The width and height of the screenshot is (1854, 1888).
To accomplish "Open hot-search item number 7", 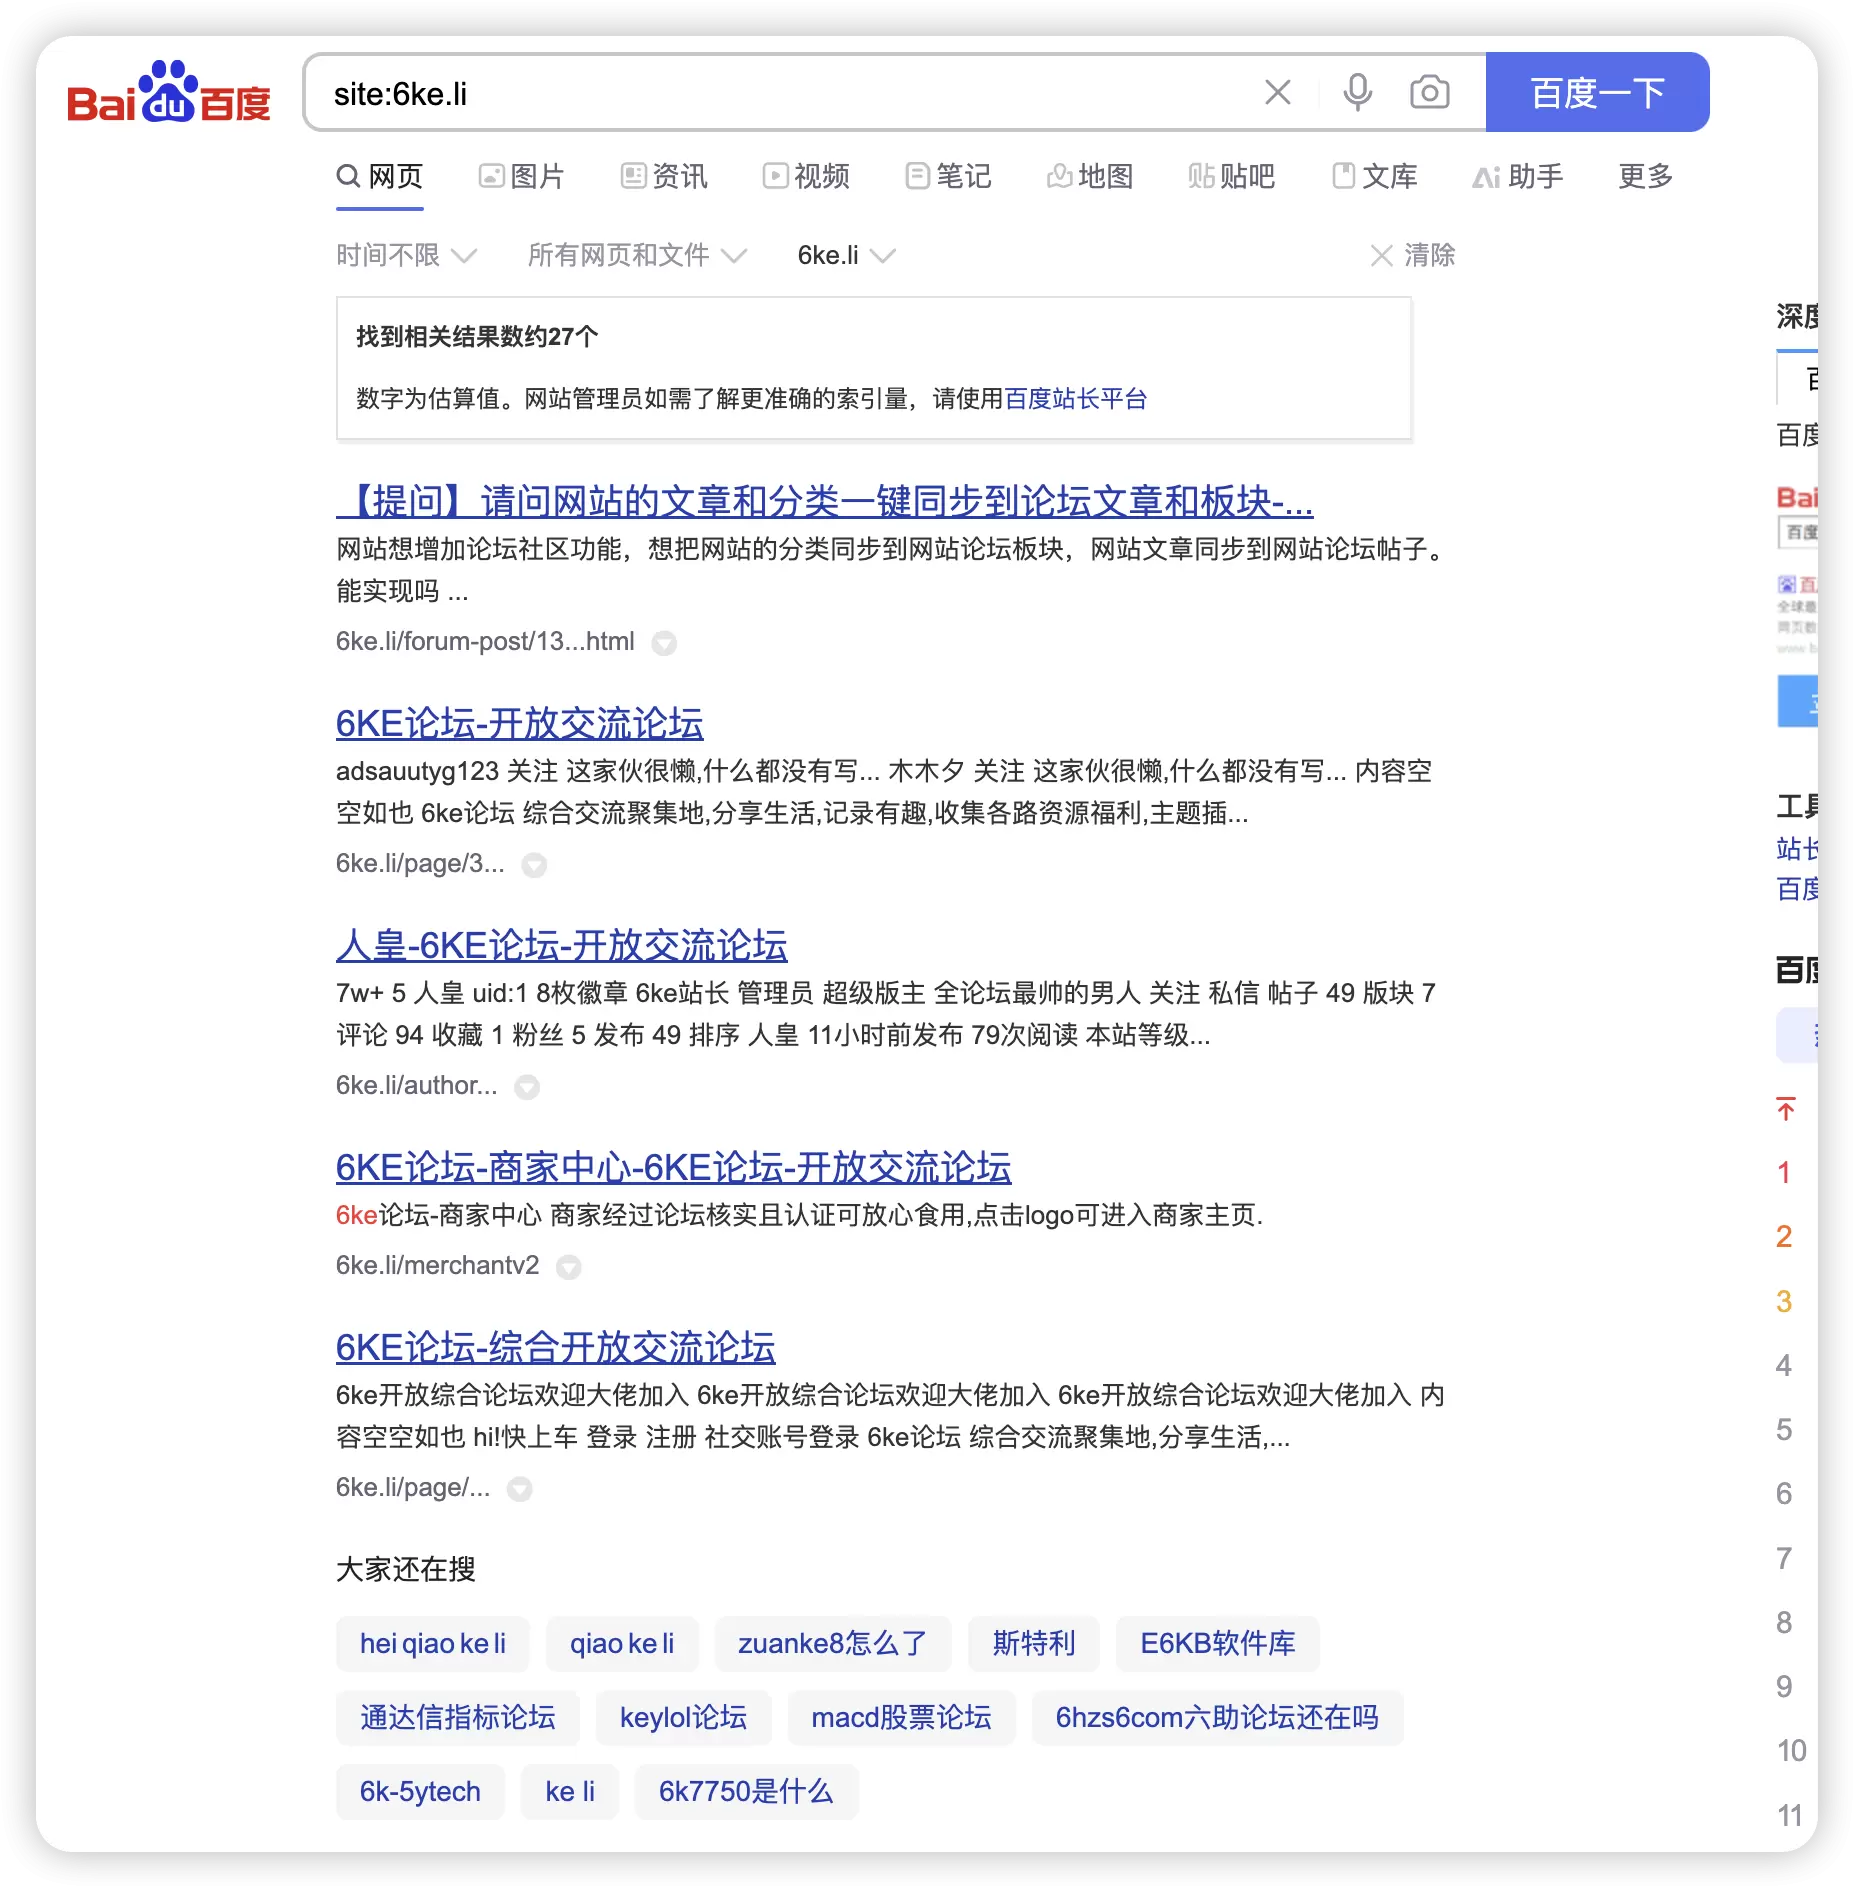I will tap(1784, 1559).
